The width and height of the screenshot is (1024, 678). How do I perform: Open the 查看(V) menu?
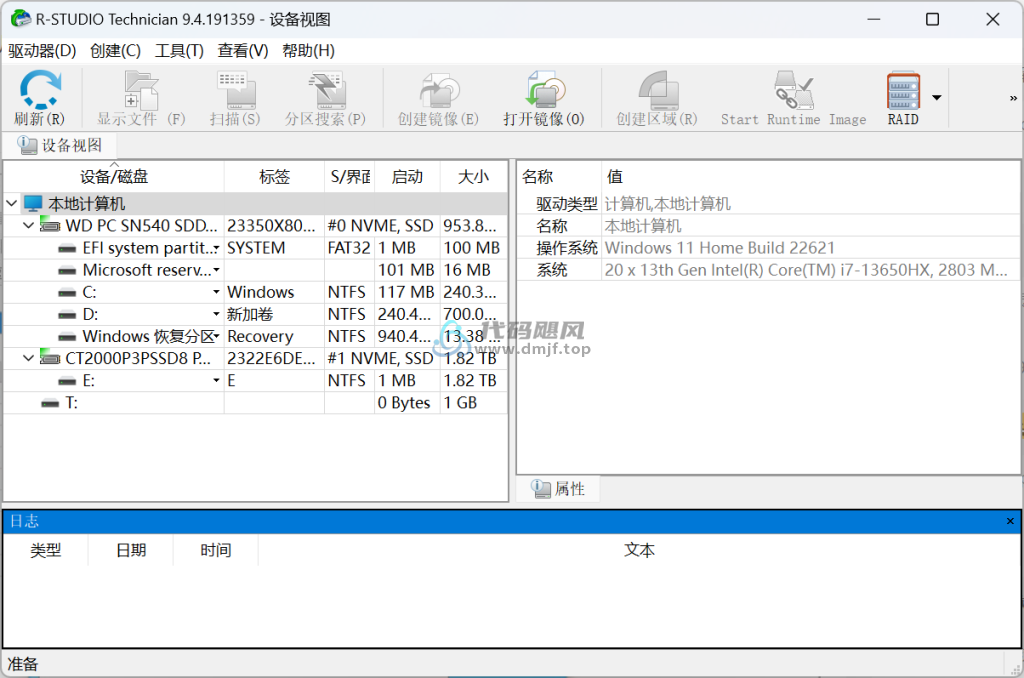click(242, 51)
